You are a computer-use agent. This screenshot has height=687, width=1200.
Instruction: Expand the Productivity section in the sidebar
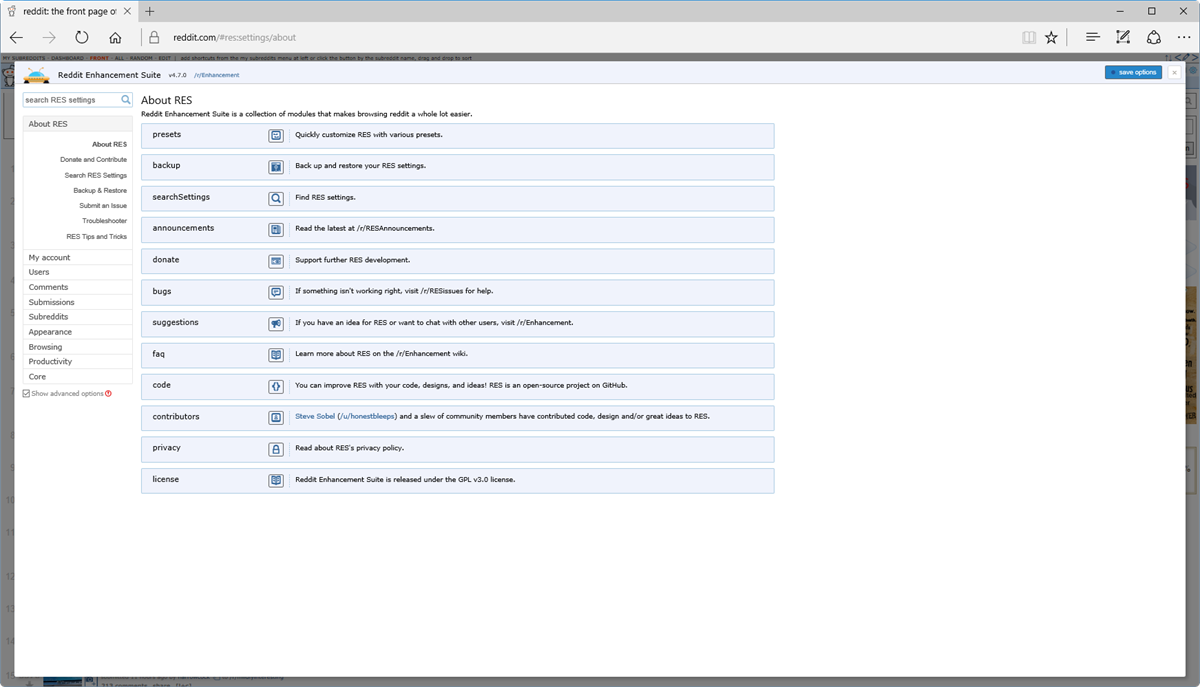pyautogui.click(x=53, y=361)
